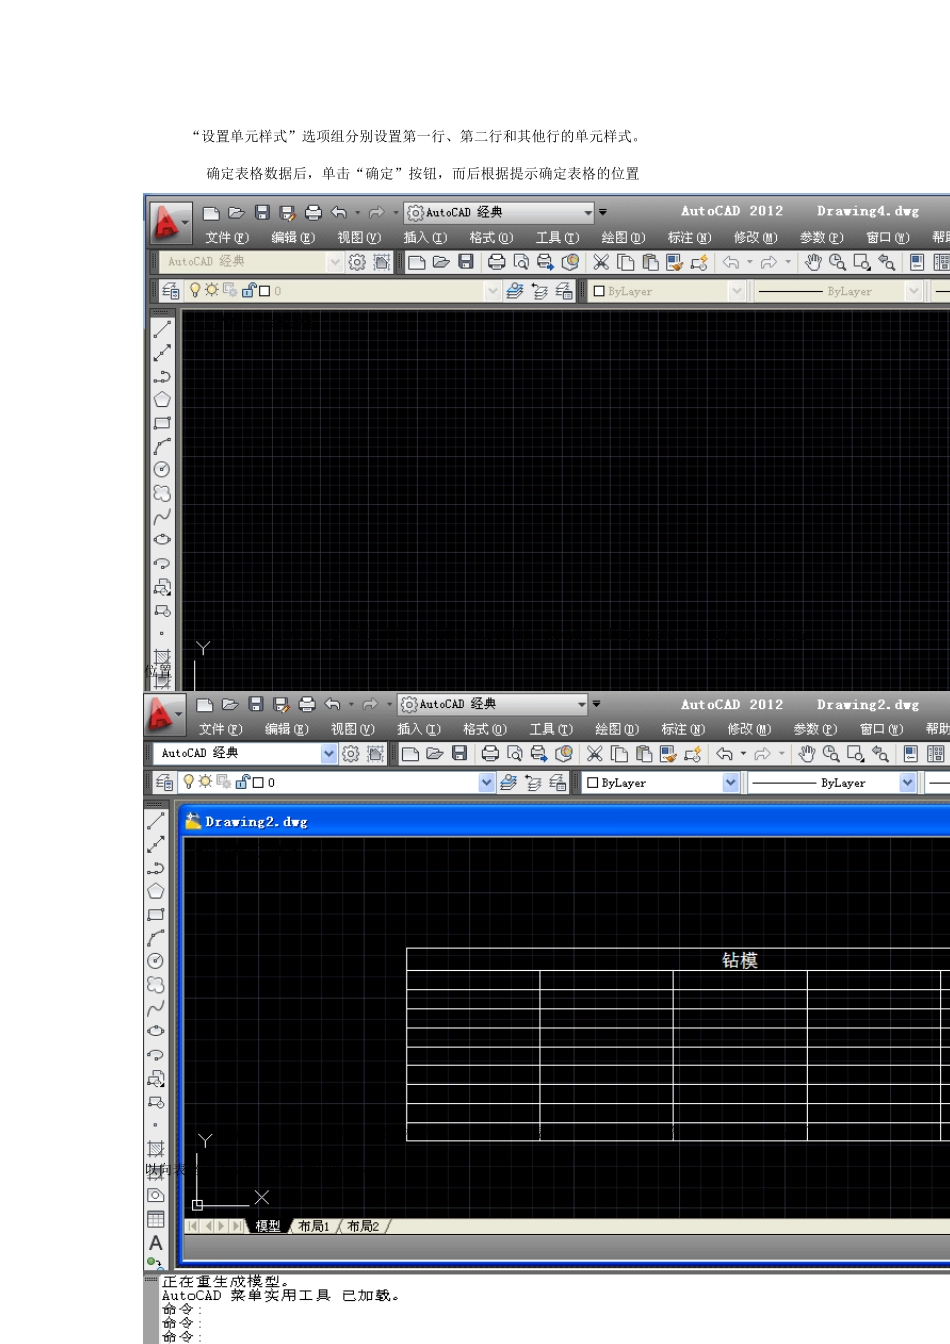The height and width of the screenshot is (1344, 950).
Task: Open the Table tool in Drawing2 draw toolbar
Action: [156, 1219]
